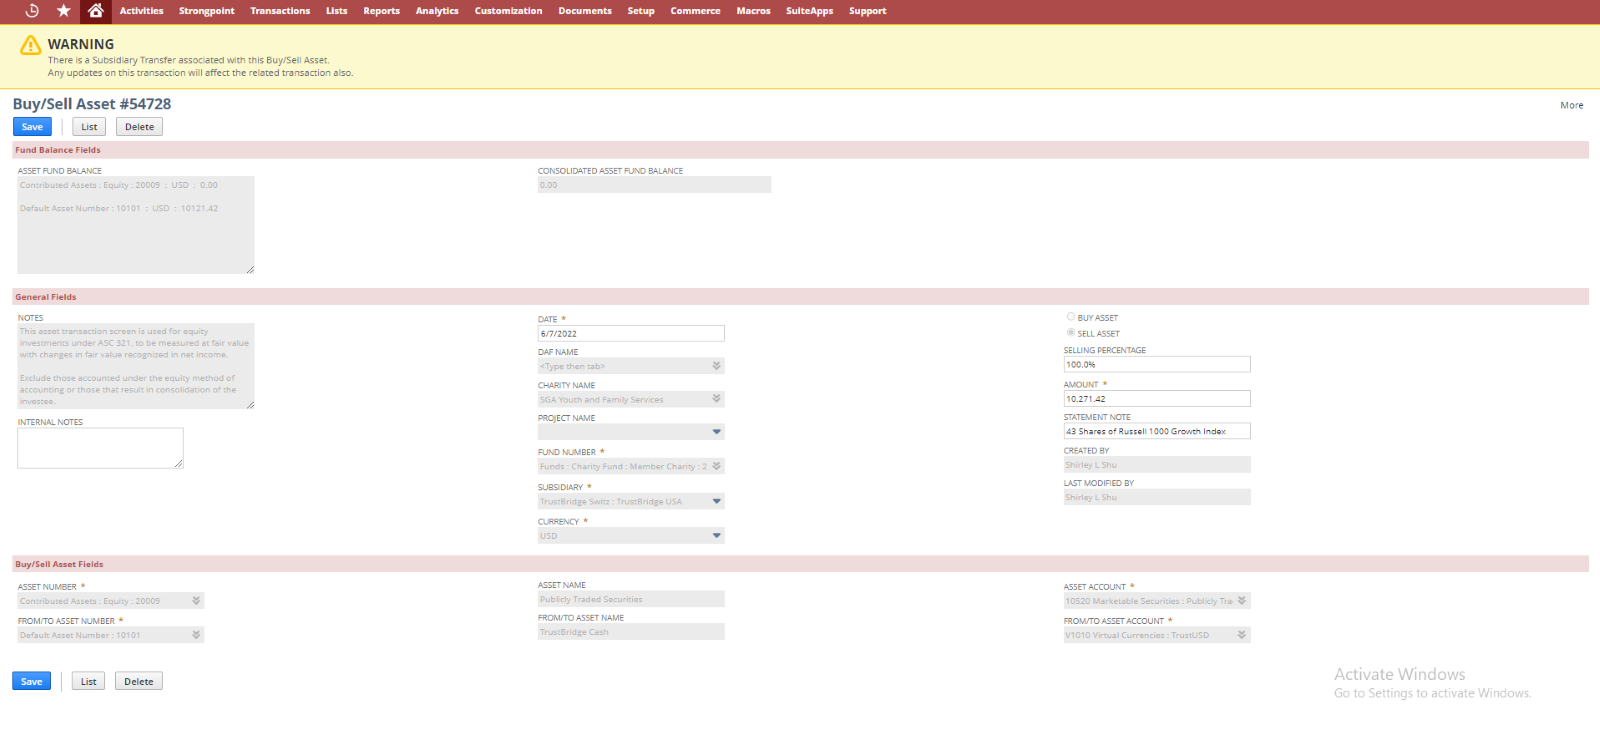This screenshot has width=1600, height=741.
Task: Expand the Project Name dropdown
Action: [x=716, y=432]
